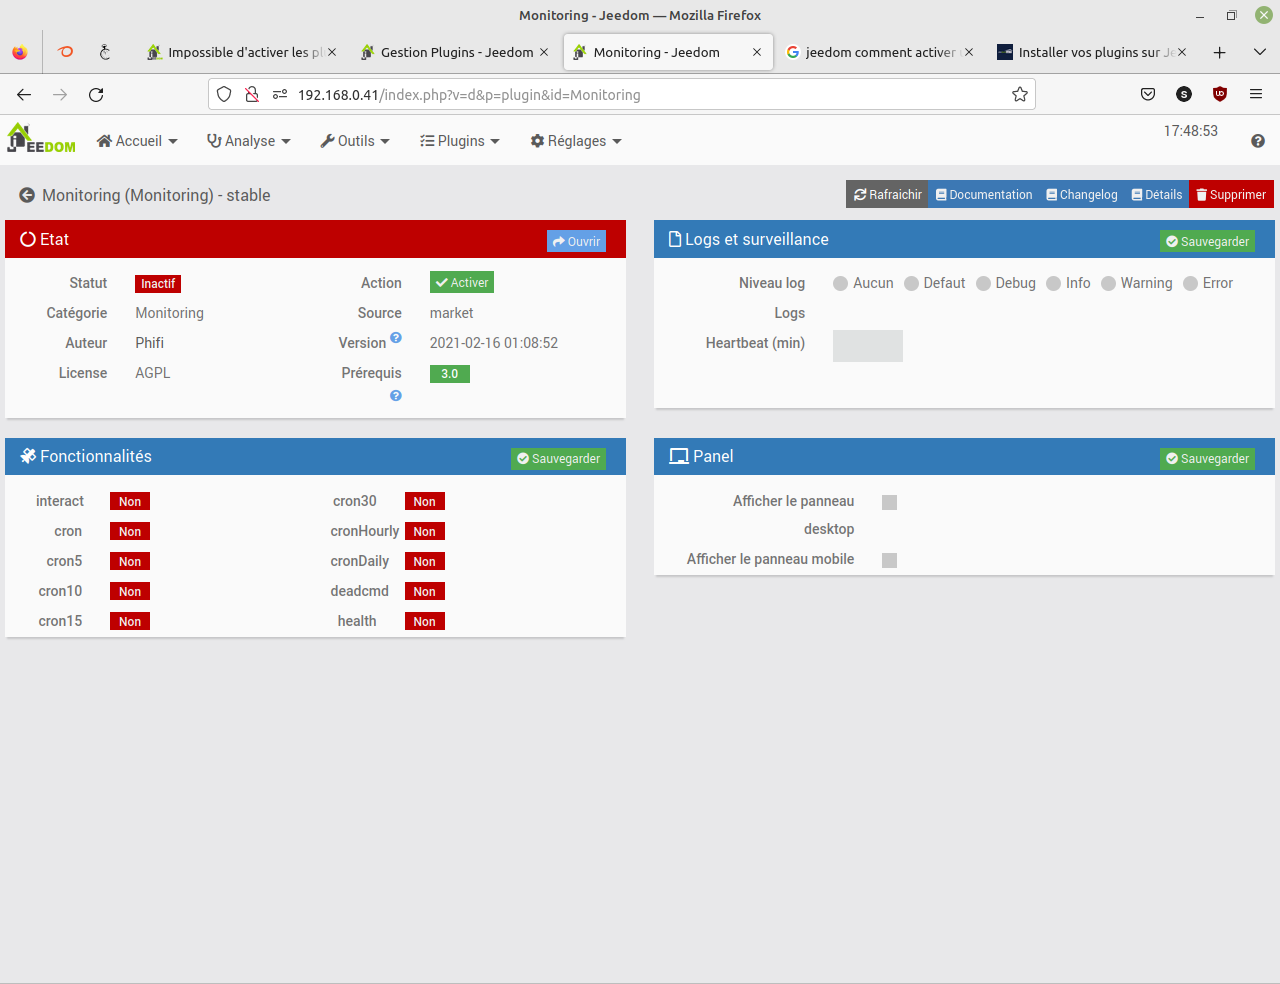Select the Warning log level
Screen dimensions: 1280x984
[1108, 284]
